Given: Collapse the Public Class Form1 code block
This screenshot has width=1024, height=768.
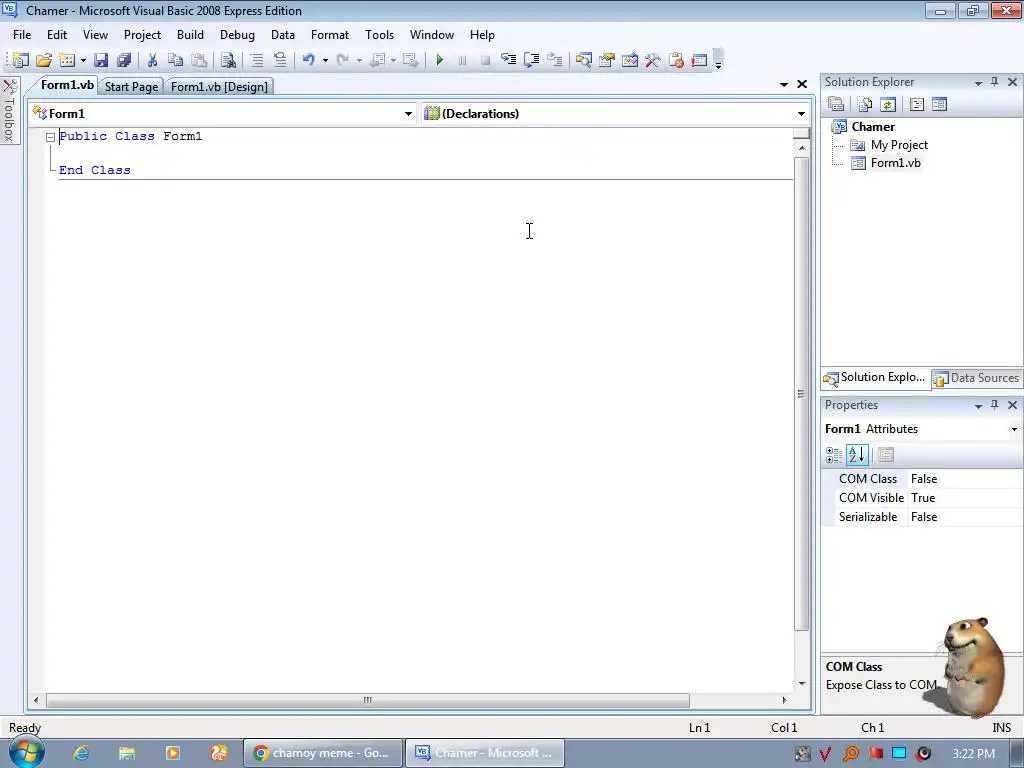Looking at the screenshot, I should point(50,137).
